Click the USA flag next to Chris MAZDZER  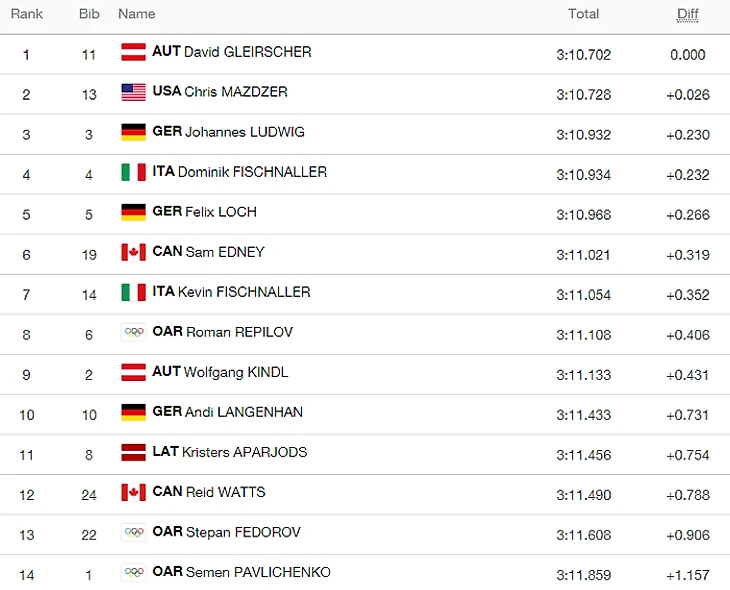[134, 92]
